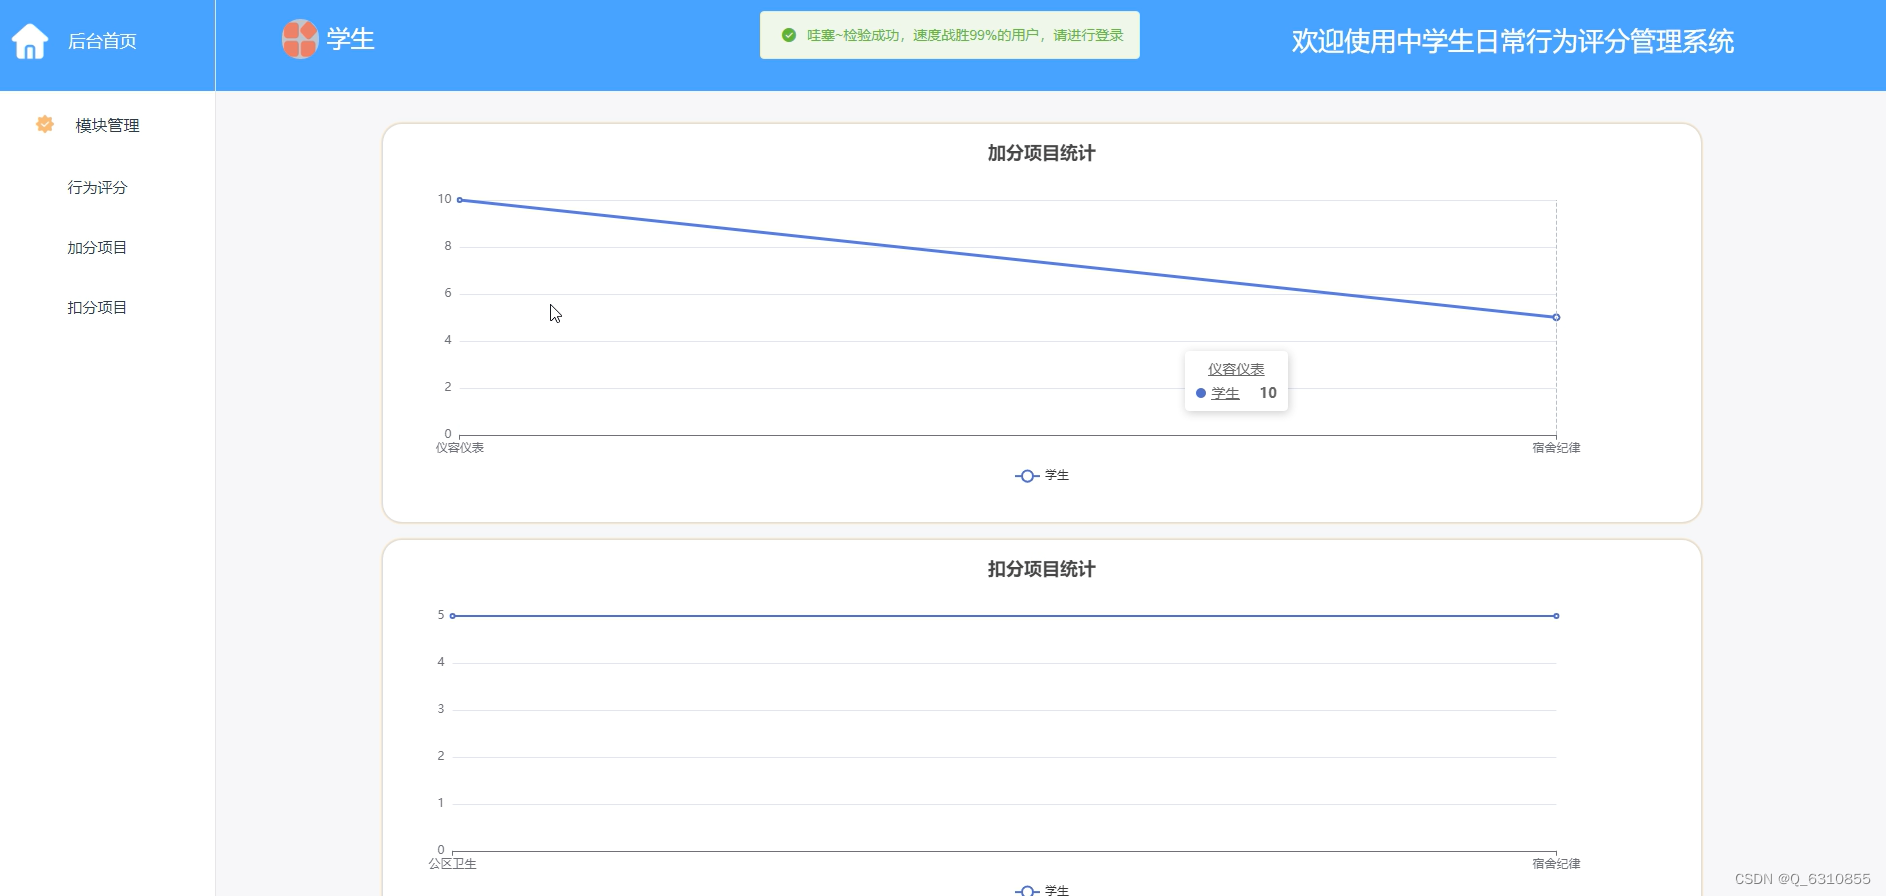Click the 仪容仪表 data point at 10
This screenshot has width=1886, height=896.
pos(460,200)
